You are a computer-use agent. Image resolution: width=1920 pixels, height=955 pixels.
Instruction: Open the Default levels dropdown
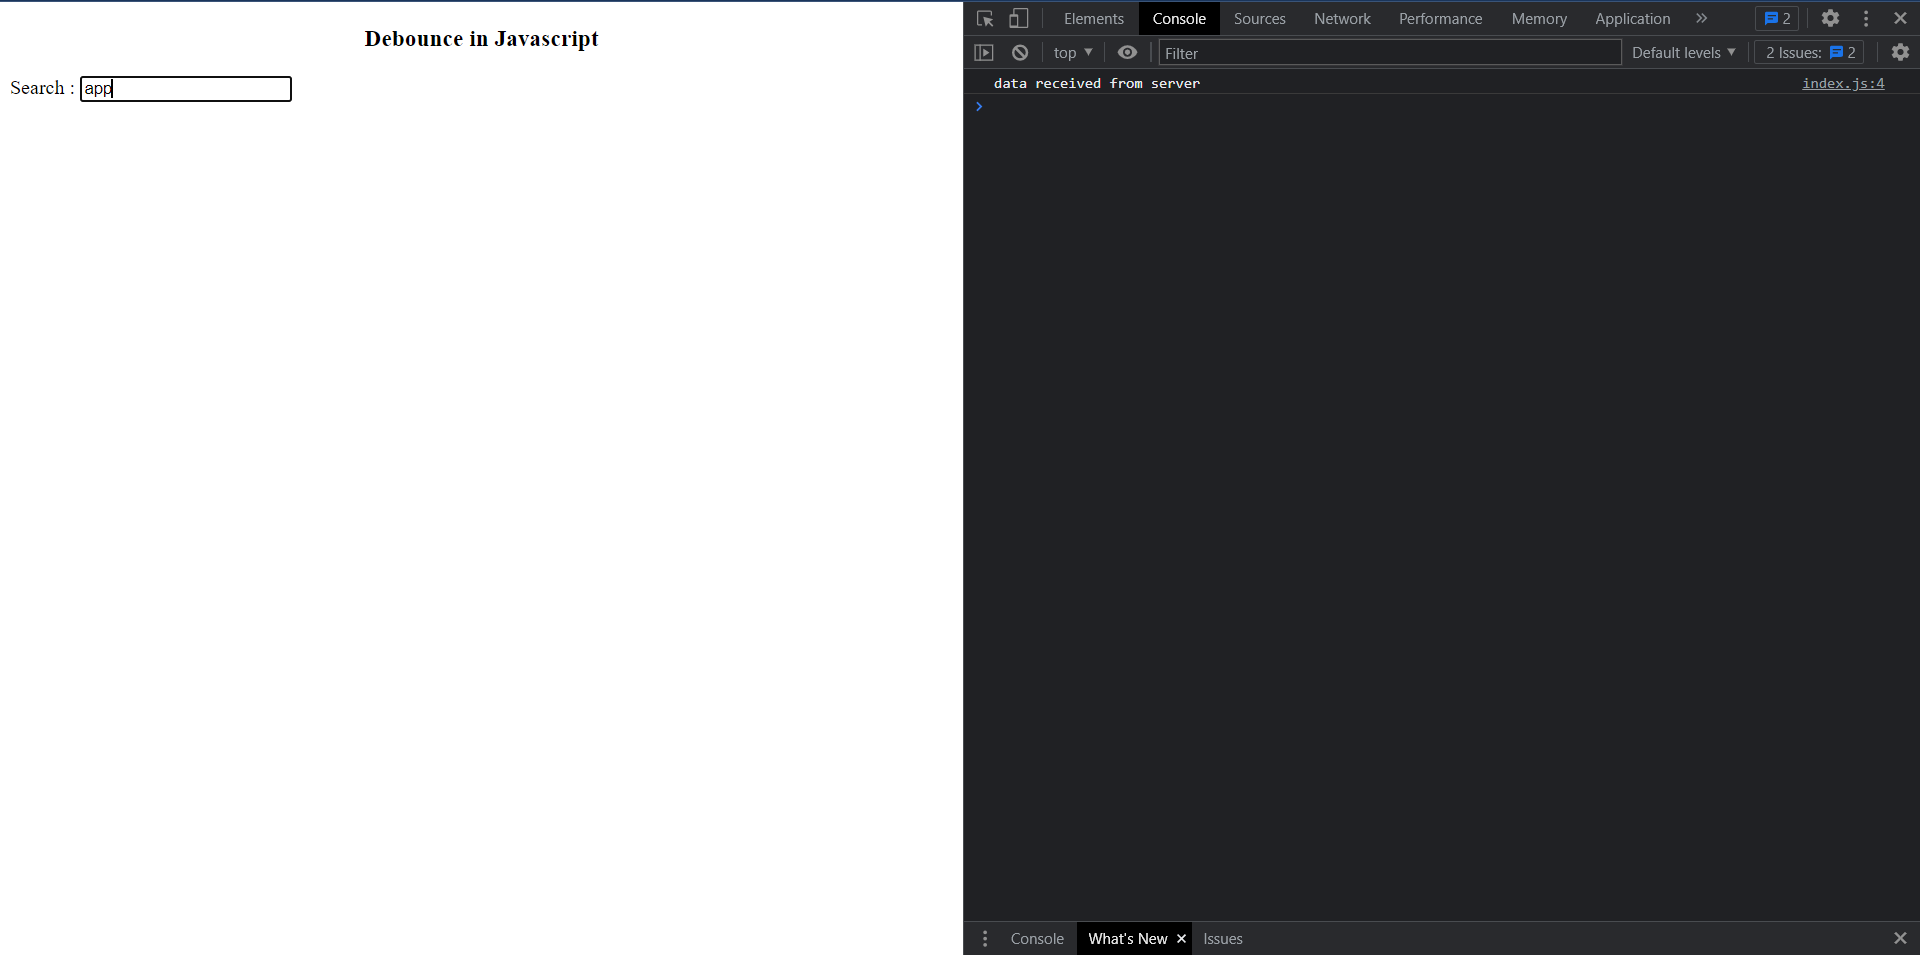tap(1683, 53)
